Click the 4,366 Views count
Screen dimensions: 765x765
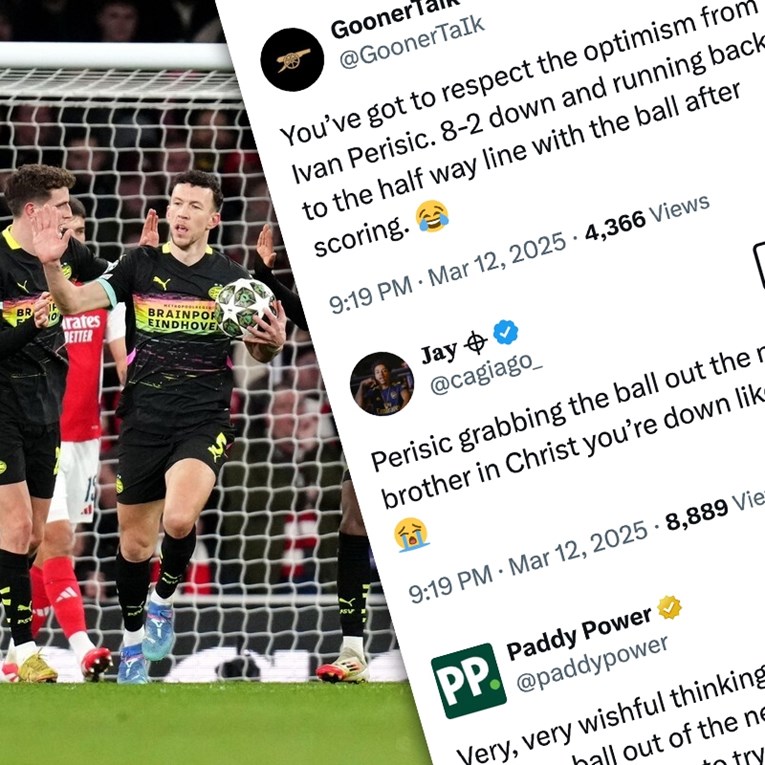[x=647, y=218]
